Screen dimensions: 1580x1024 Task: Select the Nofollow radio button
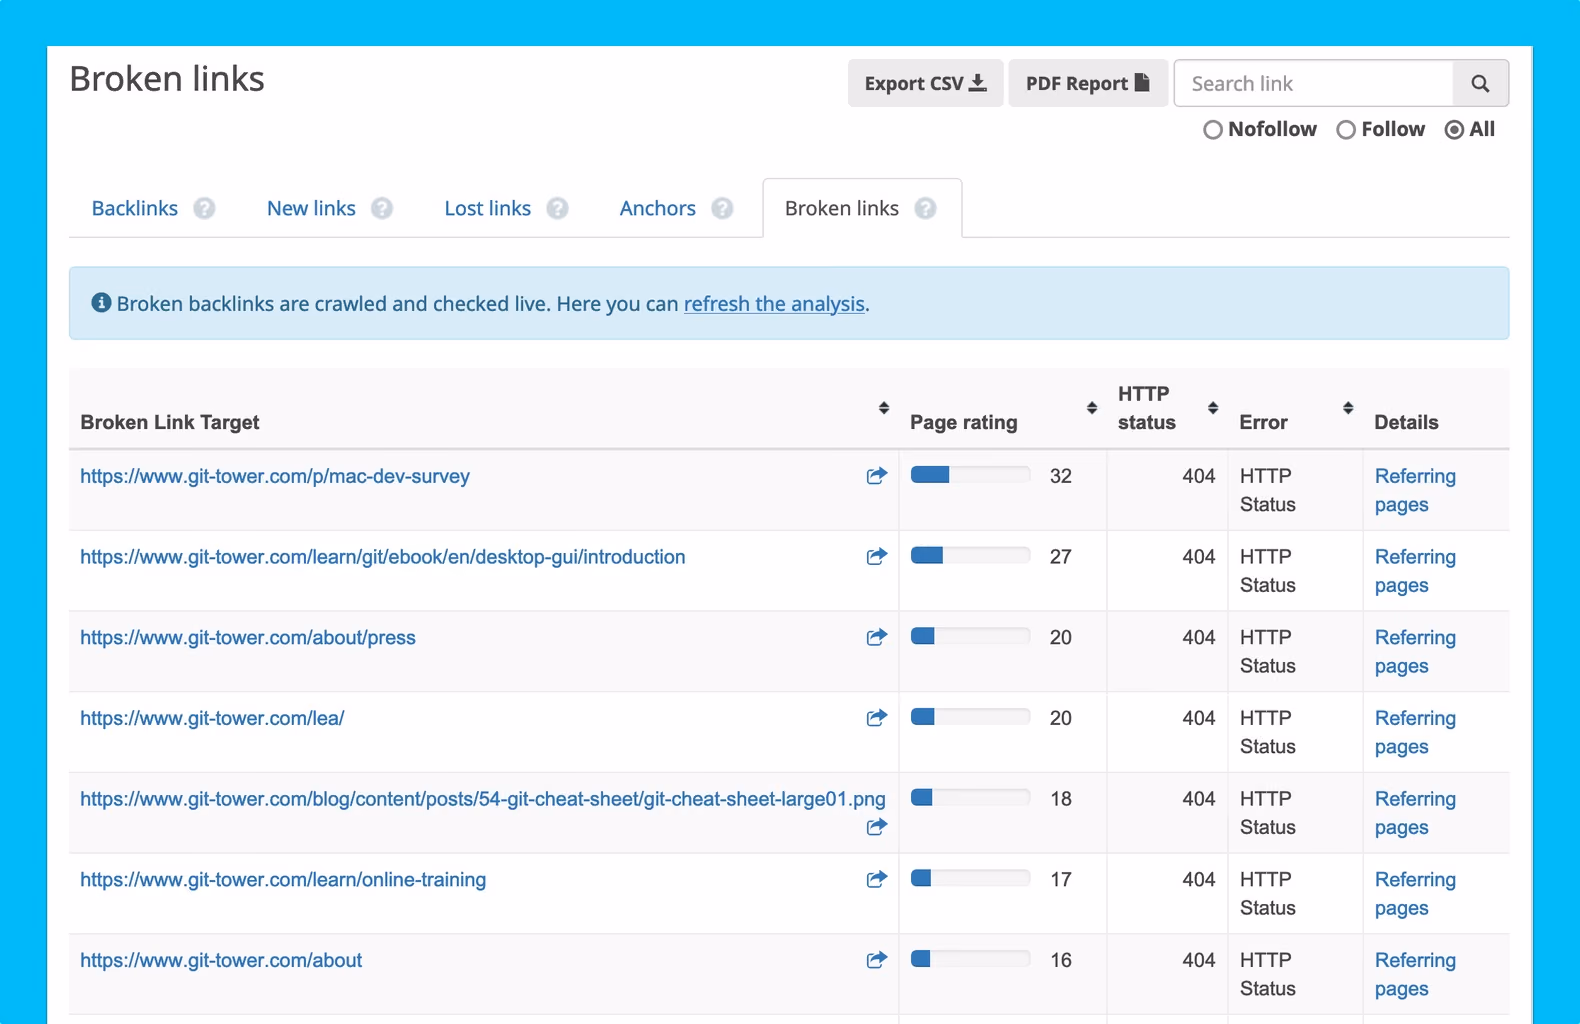click(x=1213, y=130)
